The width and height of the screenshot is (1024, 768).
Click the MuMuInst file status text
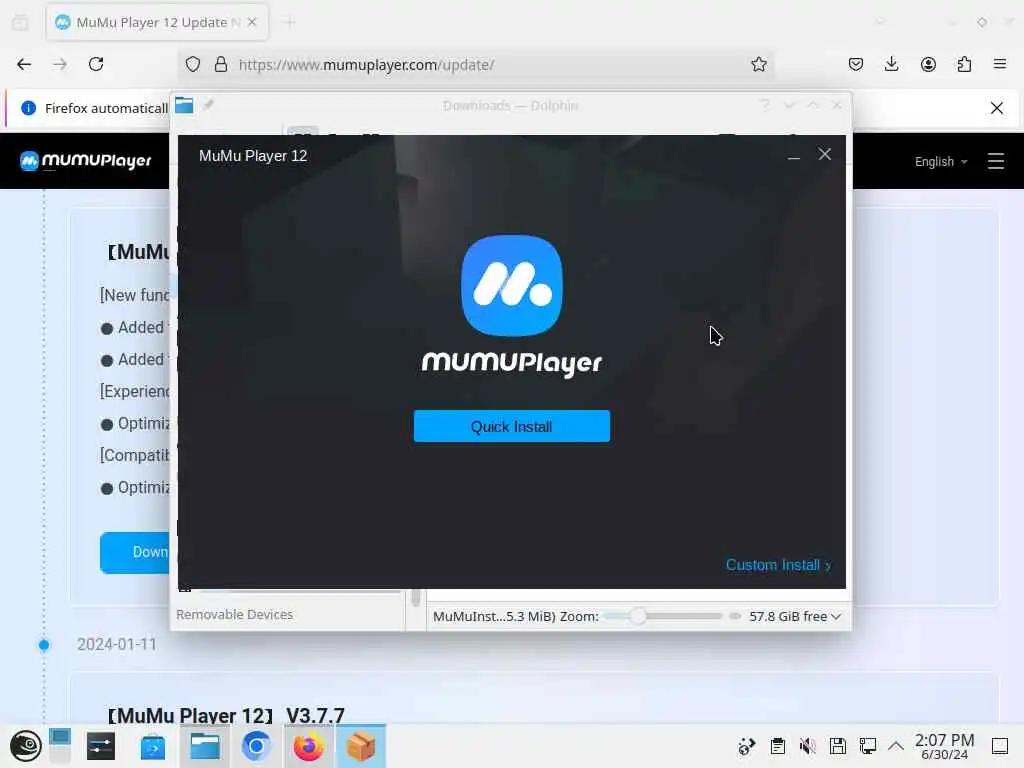coord(494,616)
